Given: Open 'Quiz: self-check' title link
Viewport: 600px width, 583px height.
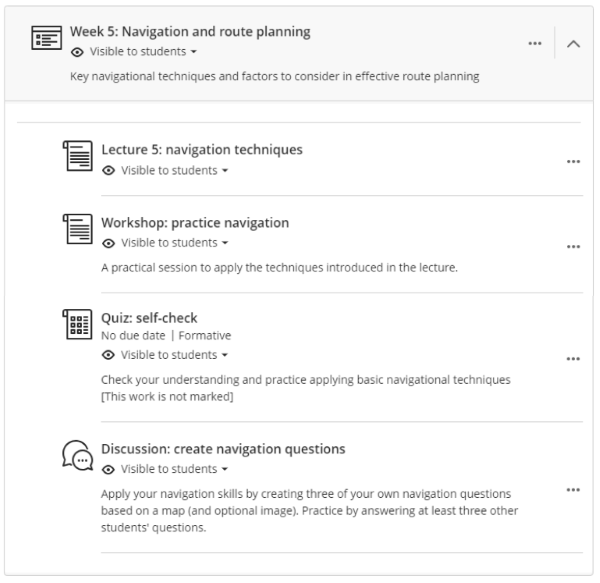Looking at the screenshot, I should (152, 318).
